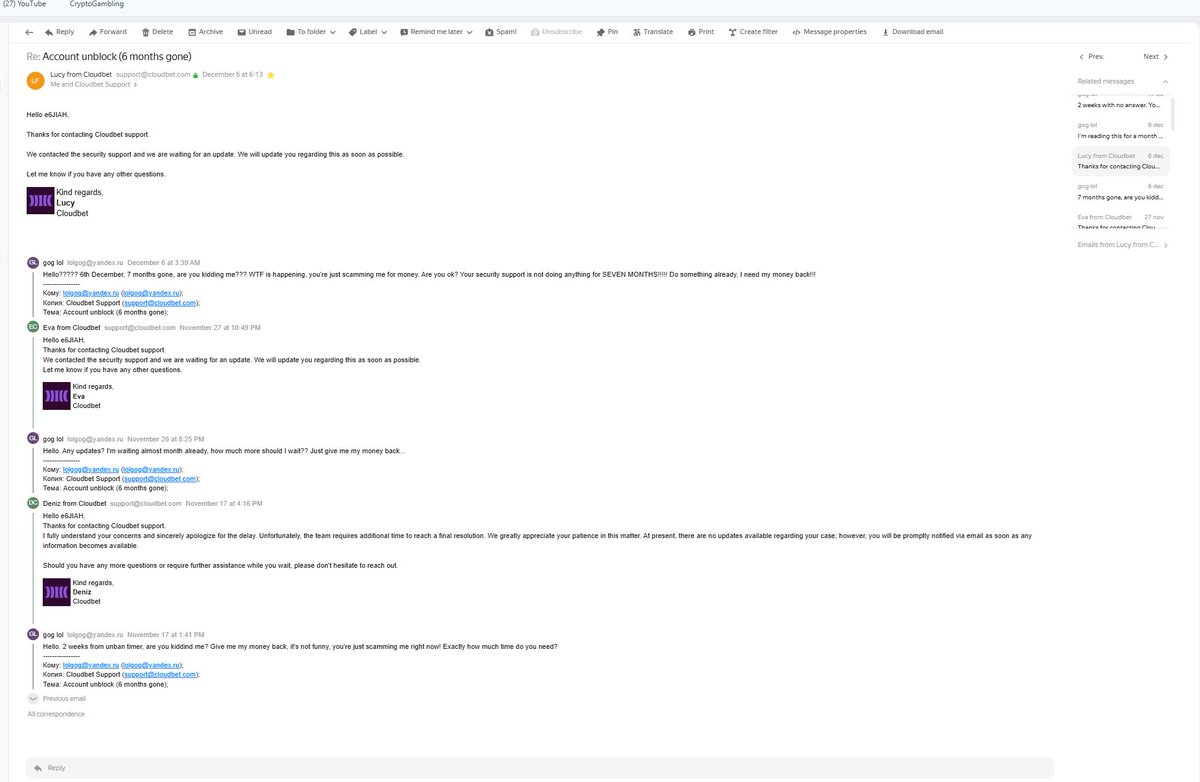Click the DC avatar of Deniz's message
The height and width of the screenshot is (782, 1200).
click(33, 503)
